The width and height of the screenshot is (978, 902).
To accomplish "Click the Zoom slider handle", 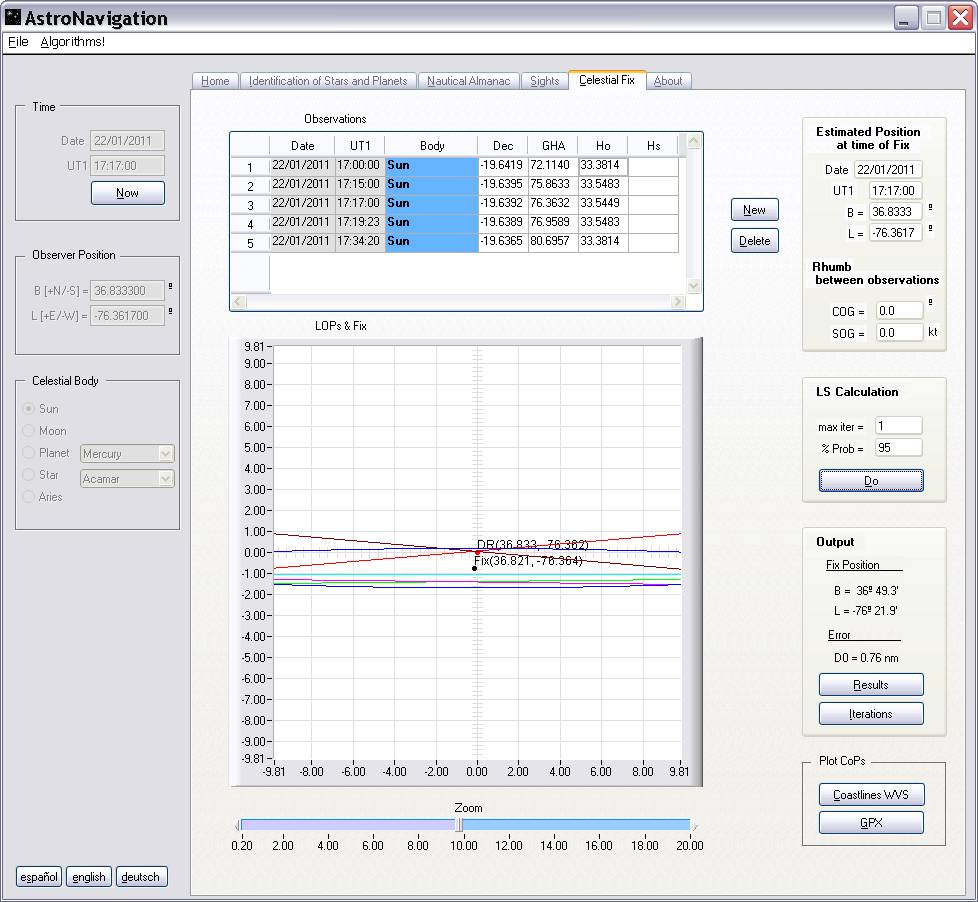I will point(458,825).
